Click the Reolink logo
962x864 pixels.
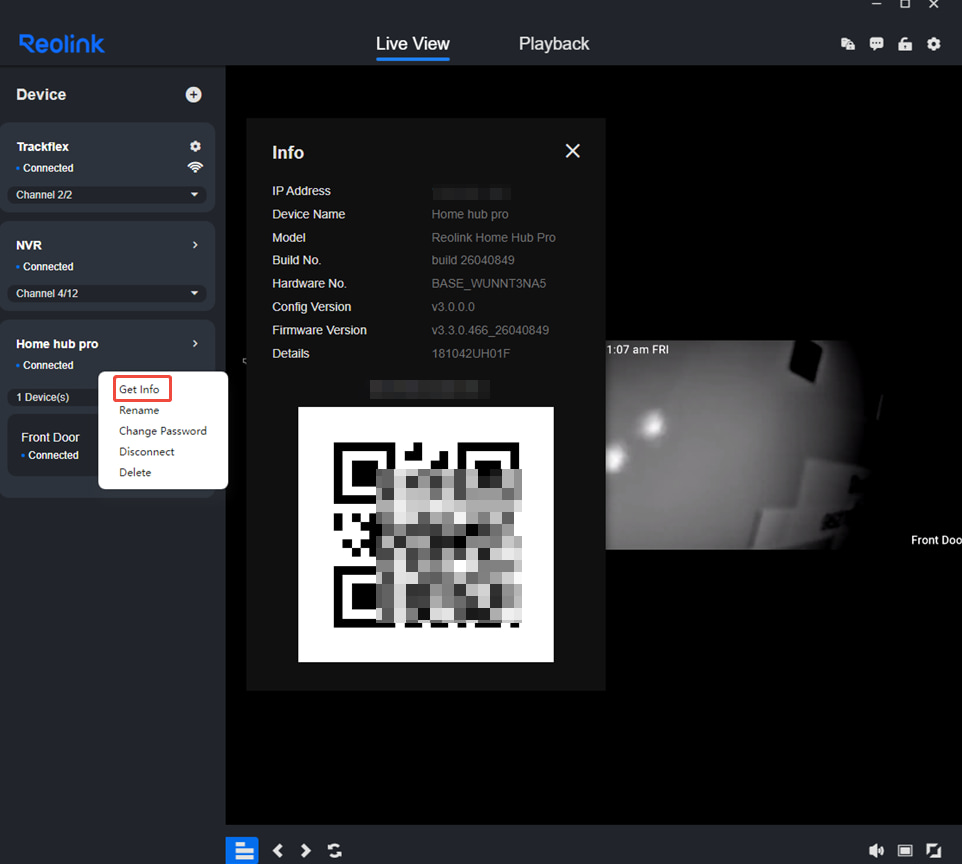[61, 44]
